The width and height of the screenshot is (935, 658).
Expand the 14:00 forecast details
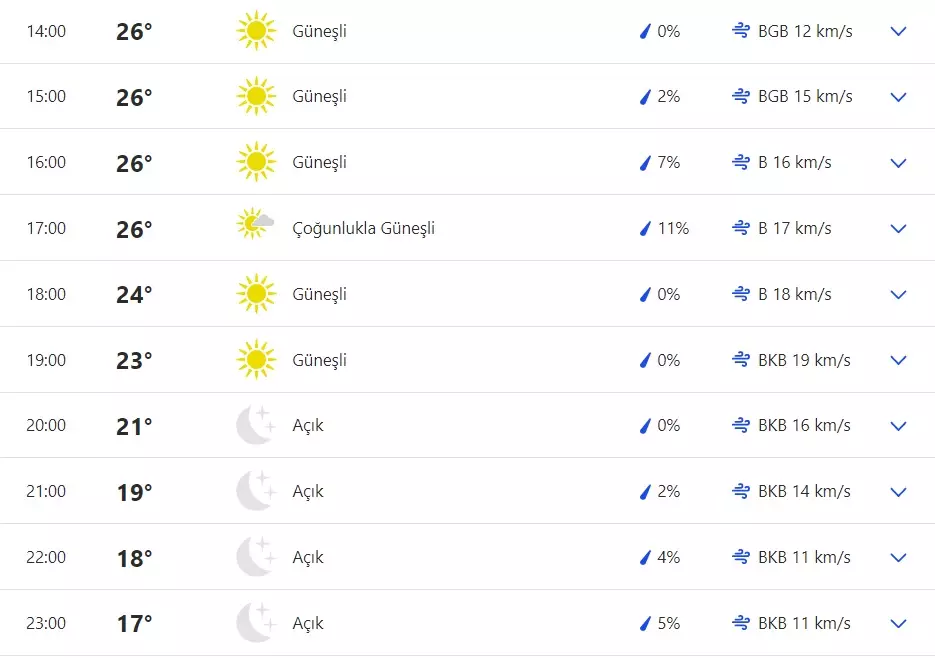pyautogui.click(x=898, y=31)
